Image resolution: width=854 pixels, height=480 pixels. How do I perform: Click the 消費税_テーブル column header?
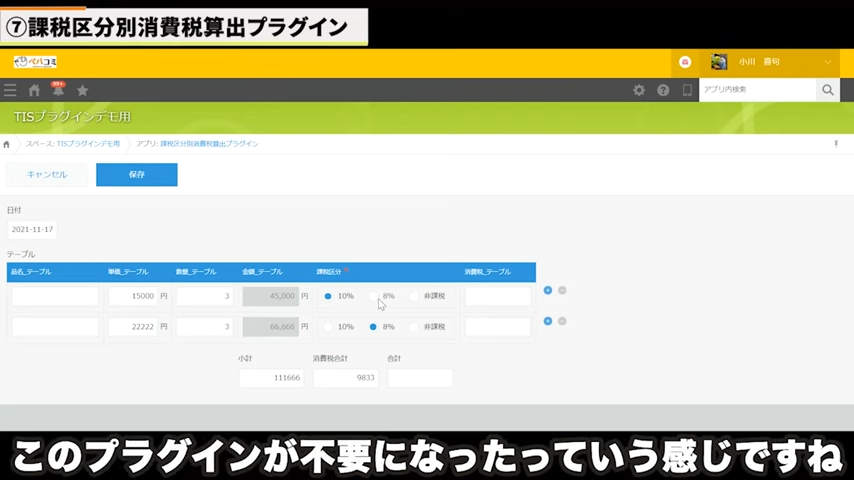[487, 272]
